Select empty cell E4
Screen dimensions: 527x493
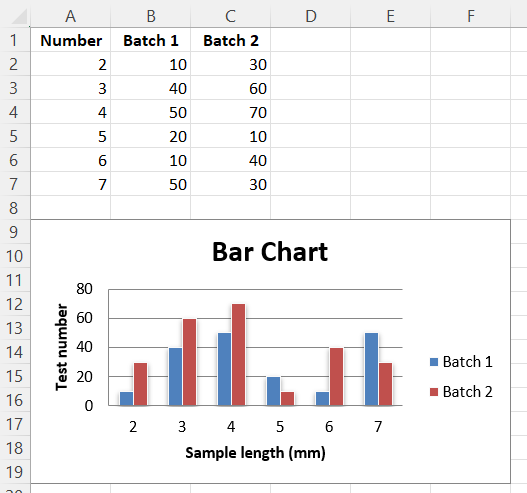click(x=391, y=112)
